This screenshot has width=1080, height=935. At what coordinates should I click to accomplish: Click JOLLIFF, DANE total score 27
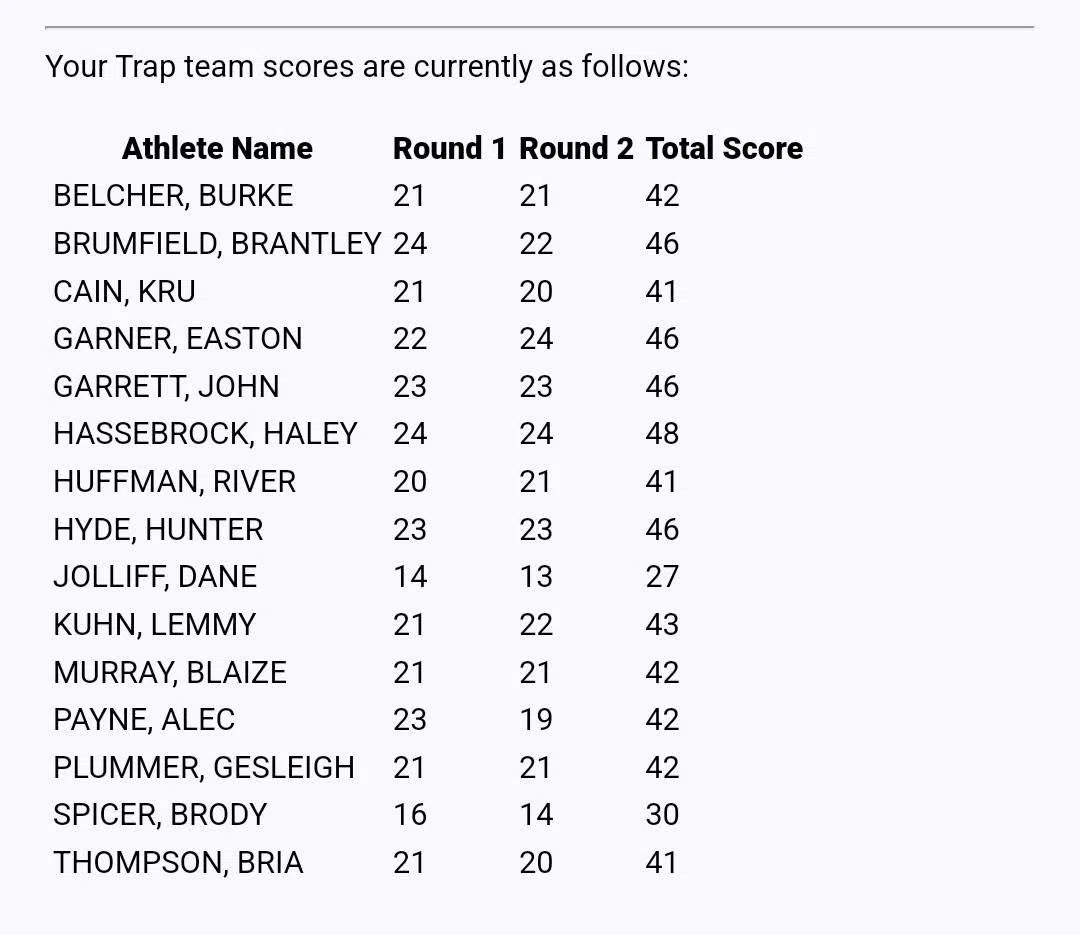(x=662, y=576)
